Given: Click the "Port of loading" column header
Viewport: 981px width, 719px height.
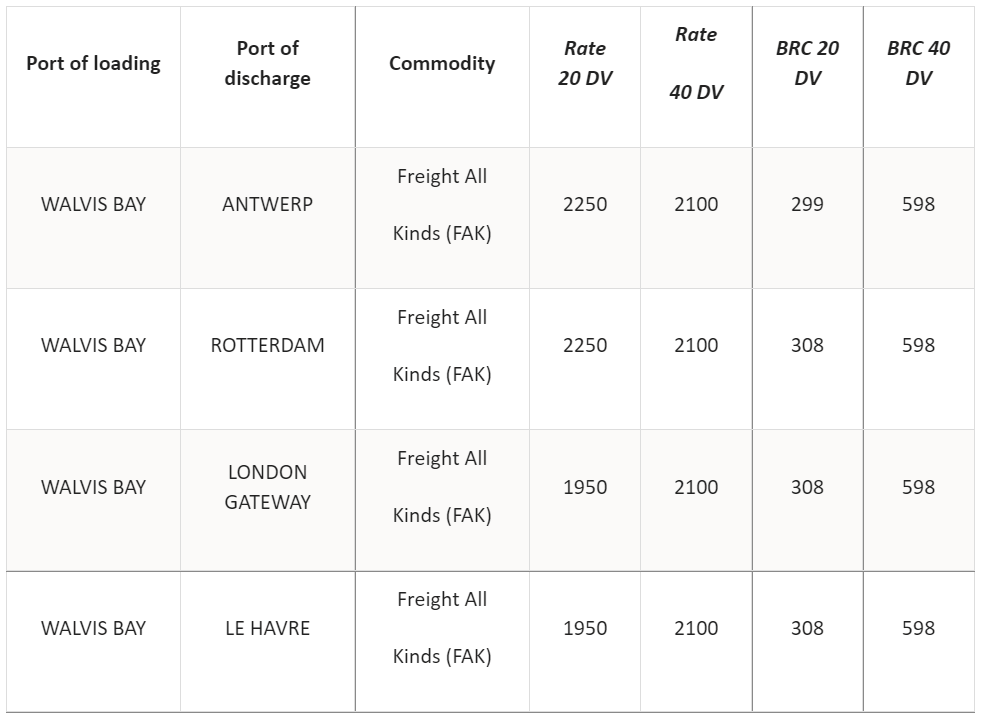Looking at the screenshot, I should click(x=93, y=63).
